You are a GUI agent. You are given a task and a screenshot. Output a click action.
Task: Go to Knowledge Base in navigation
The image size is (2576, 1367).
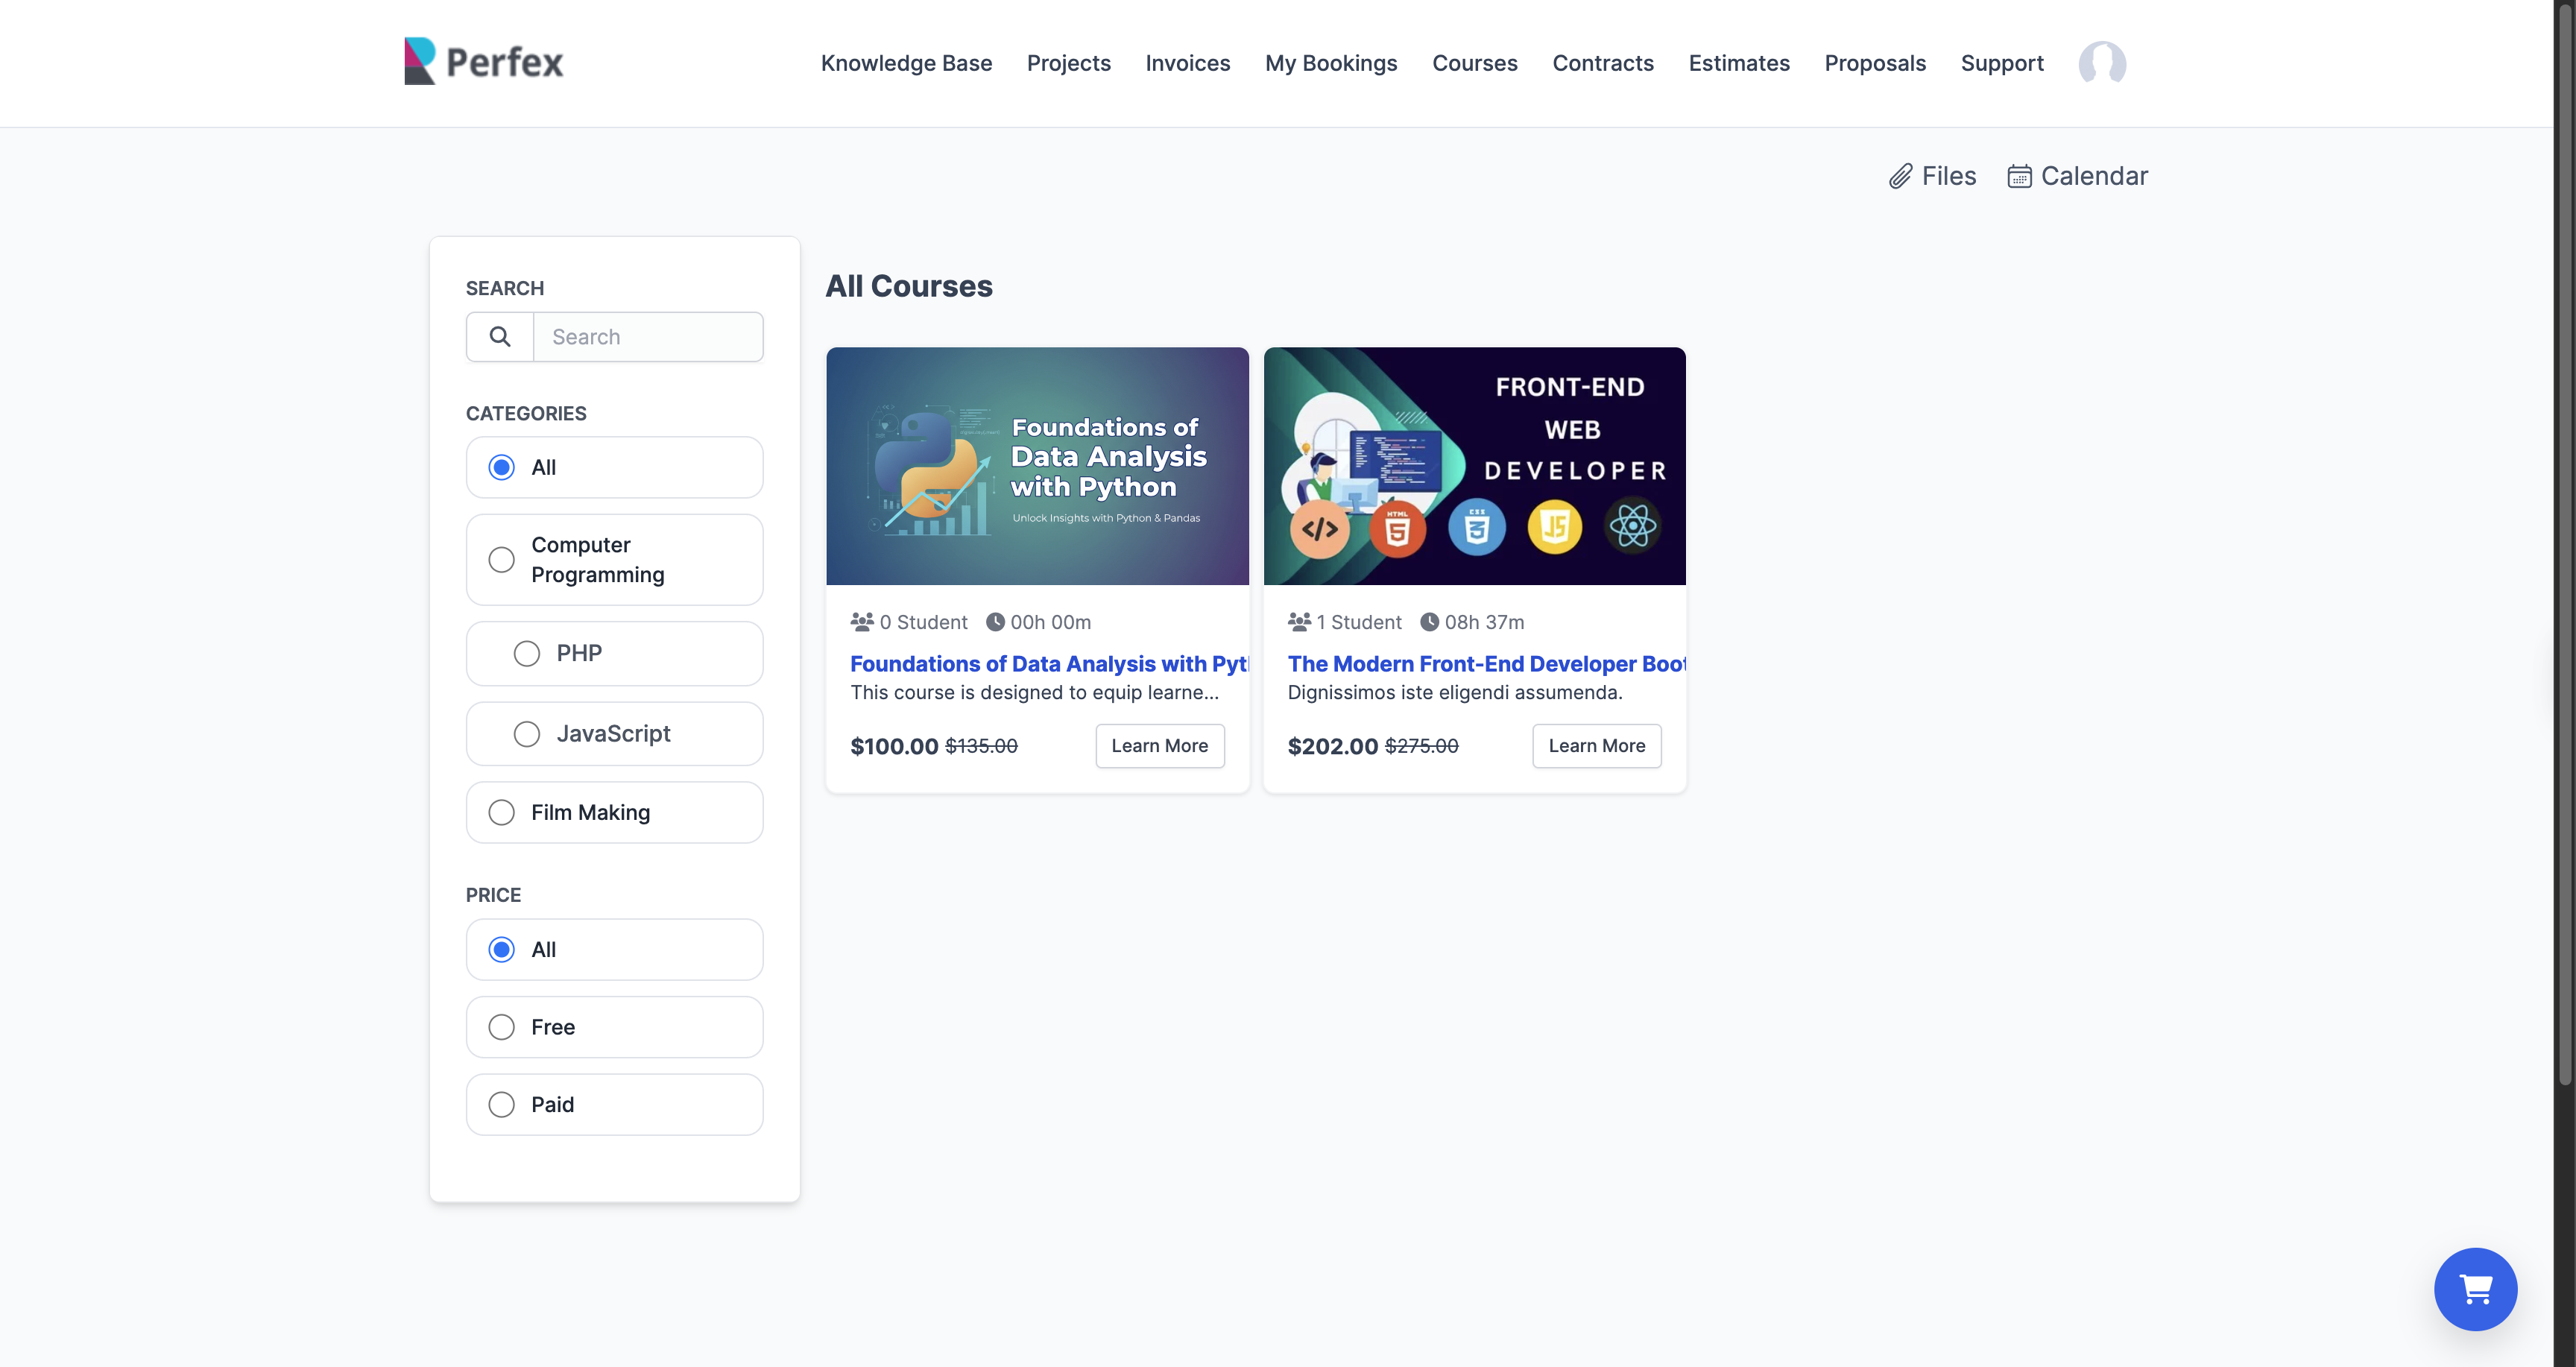click(906, 63)
